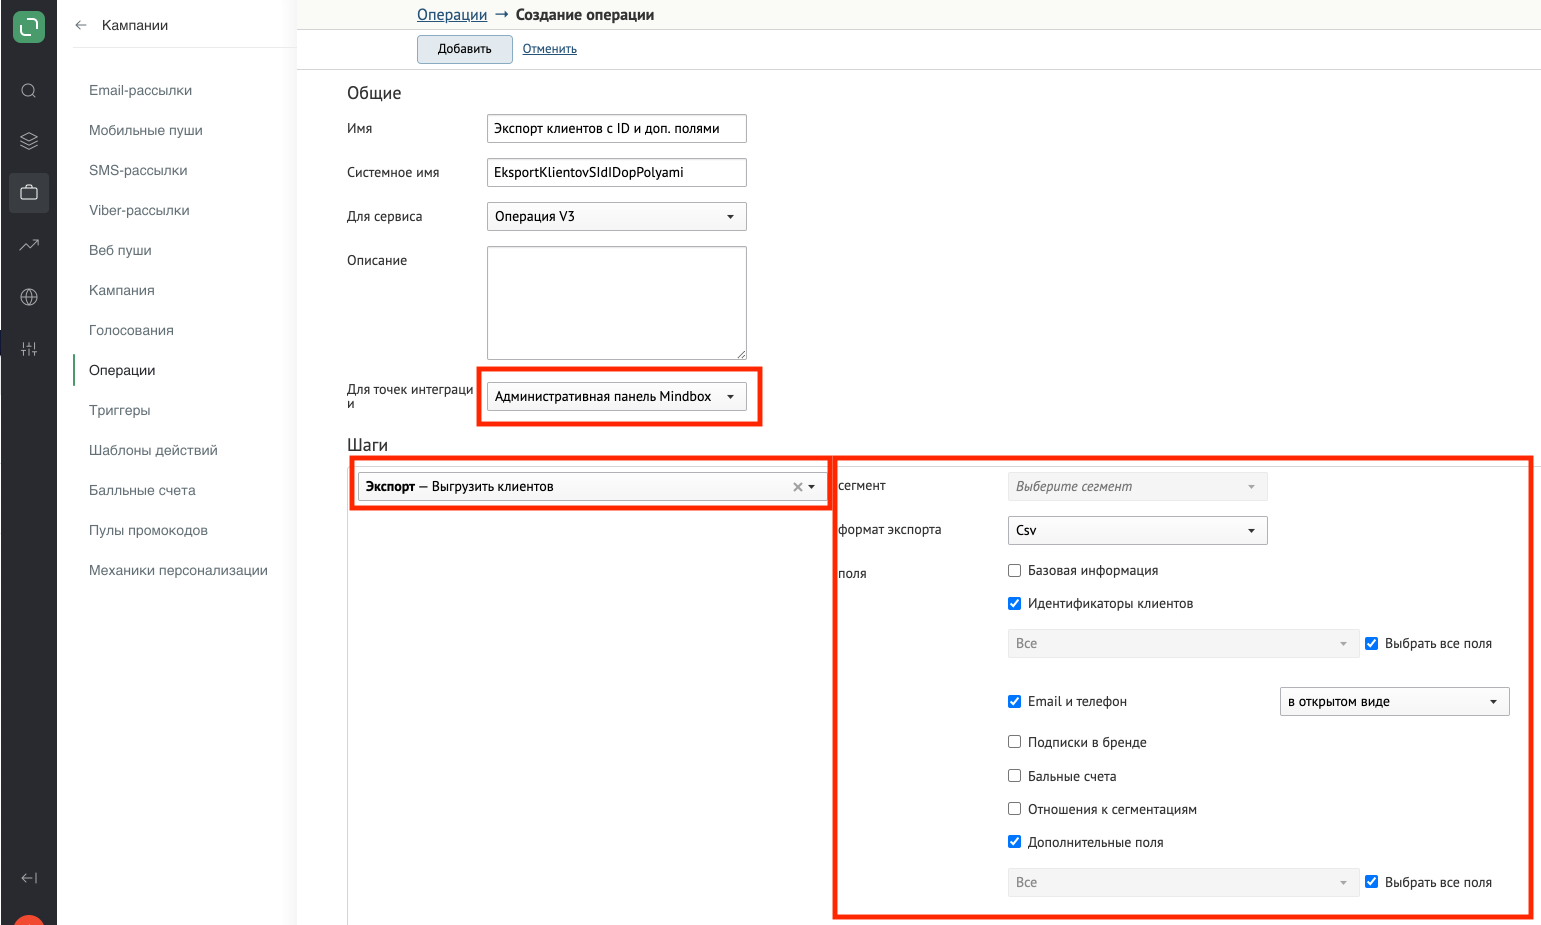Toggle Базовая информация checkbox

[x=1014, y=571]
